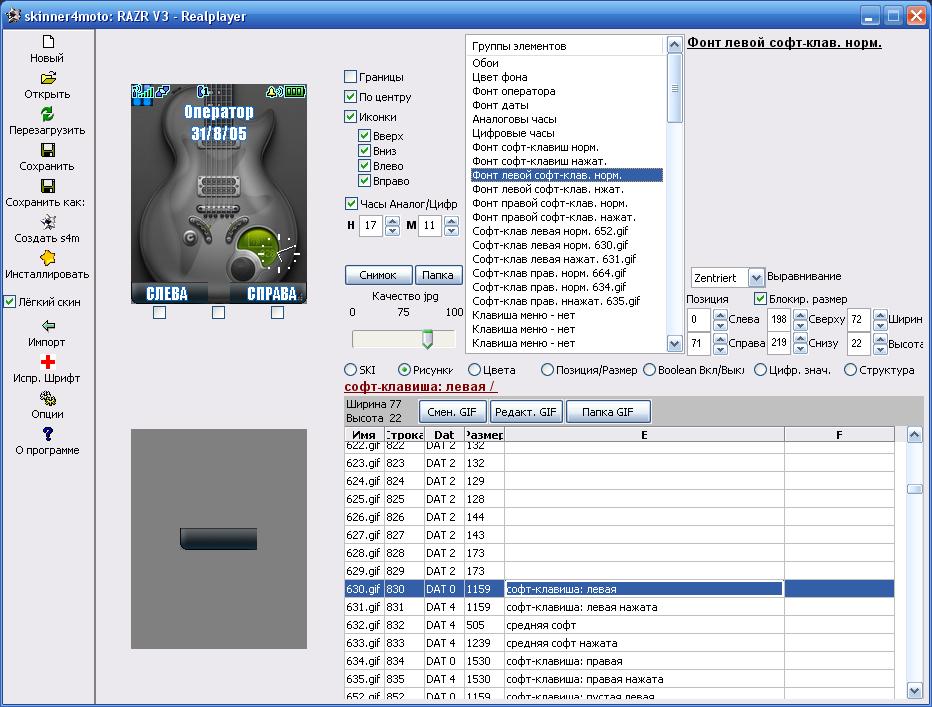Uncheck the Вниз checkbox
The image size is (932, 707).
point(364,150)
